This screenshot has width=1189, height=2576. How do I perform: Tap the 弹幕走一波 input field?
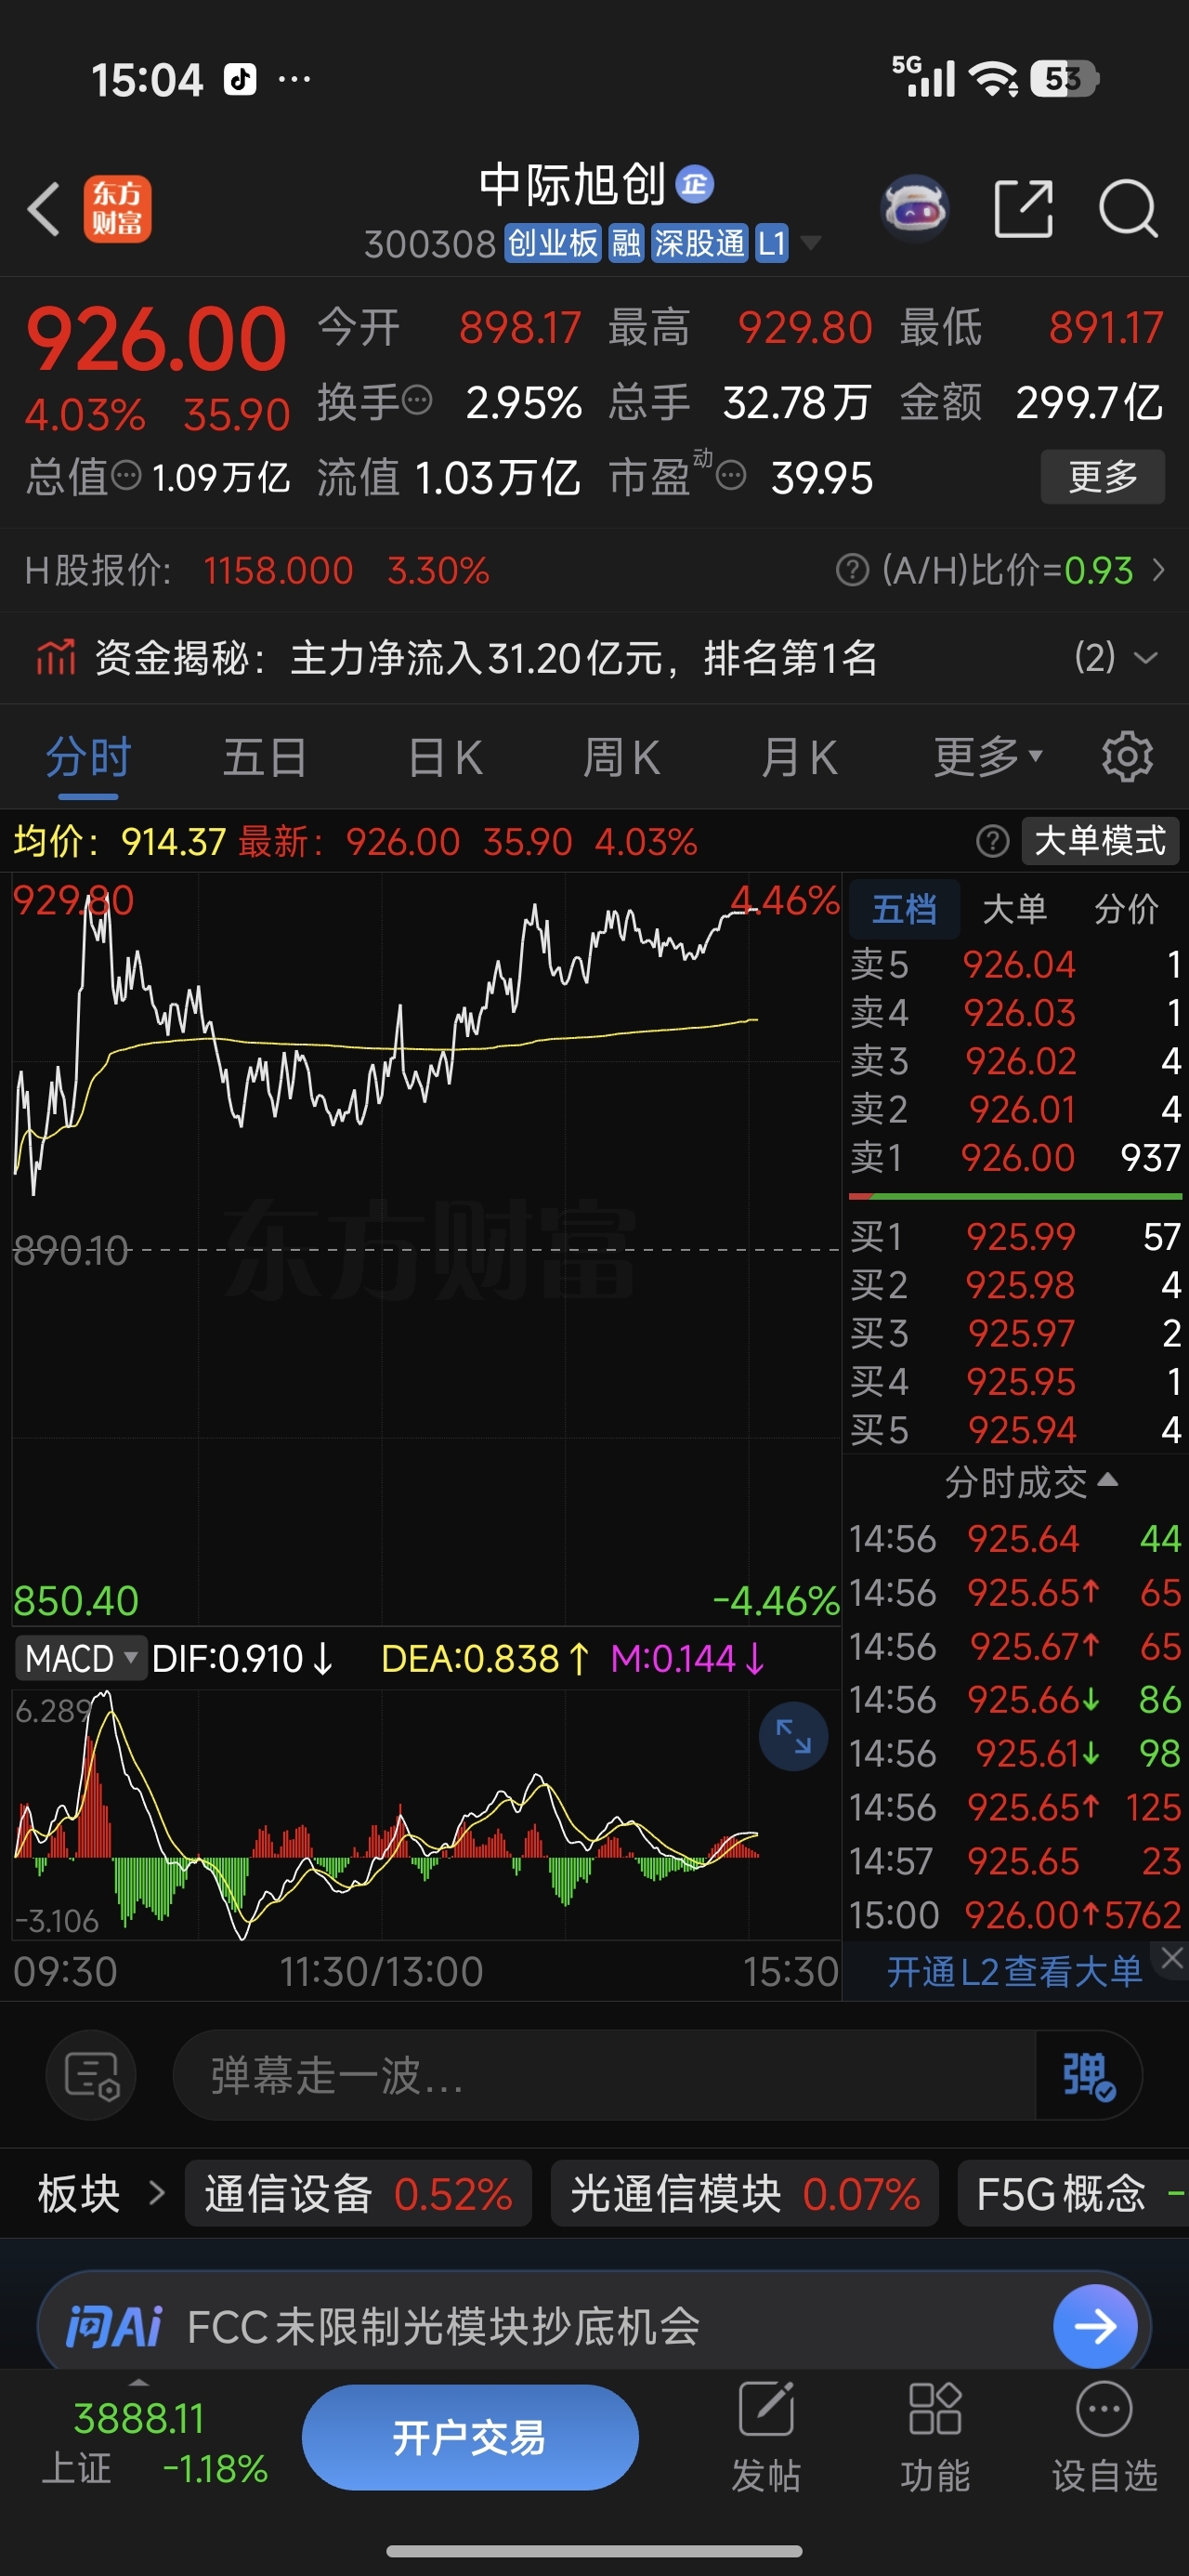coord(604,2076)
